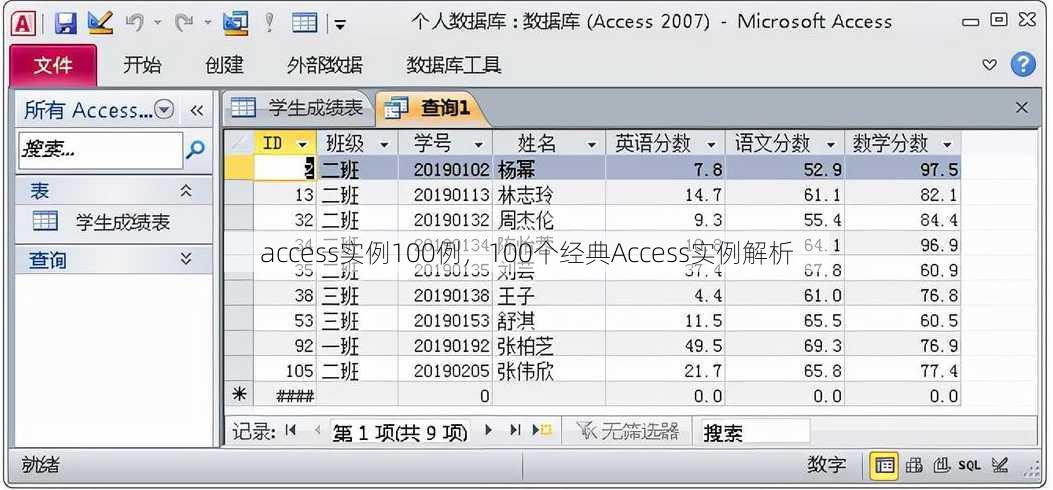Open the 数学分数 column filter dropdown
The width and height of the screenshot is (1053, 490).
(x=947, y=144)
